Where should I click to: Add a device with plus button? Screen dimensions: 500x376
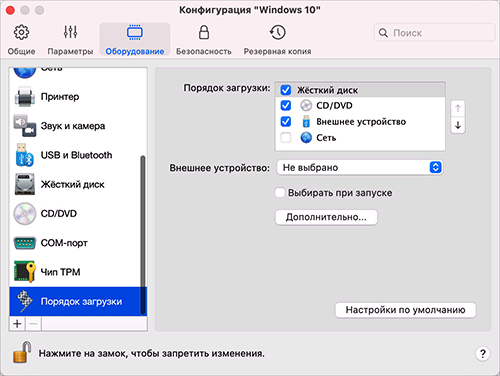click(17, 324)
